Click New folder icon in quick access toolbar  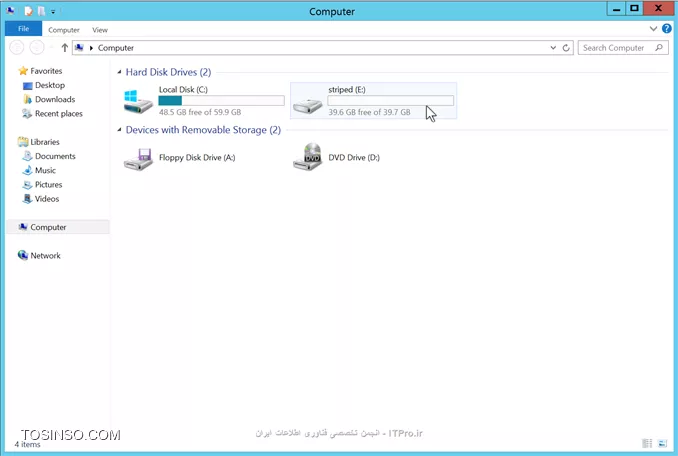click(42, 11)
